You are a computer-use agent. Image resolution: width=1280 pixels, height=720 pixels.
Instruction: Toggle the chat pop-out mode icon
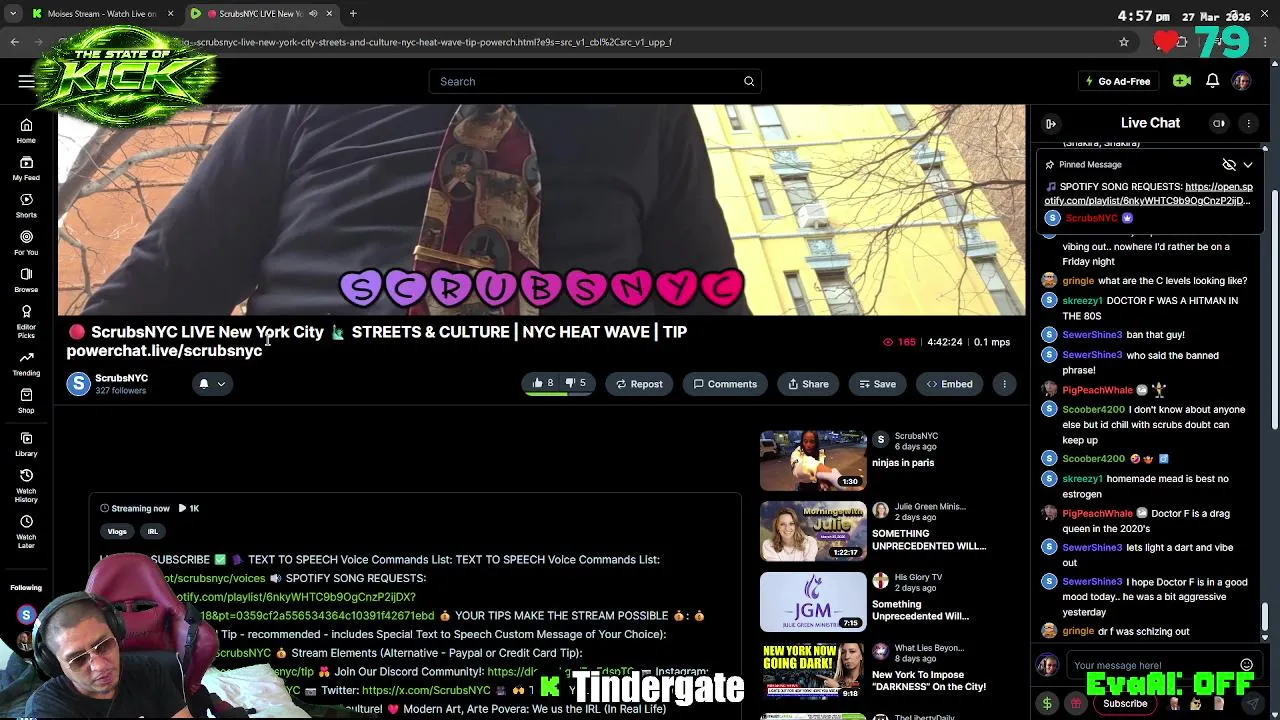[x=1219, y=123]
